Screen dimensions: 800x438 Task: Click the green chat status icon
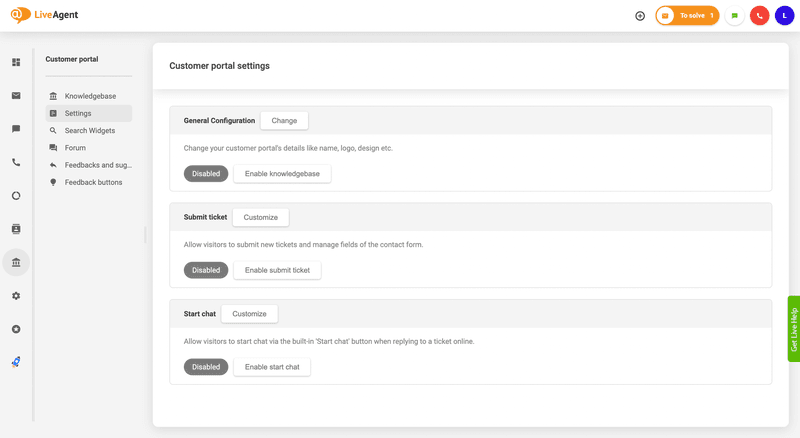click(x=735, y=16)
